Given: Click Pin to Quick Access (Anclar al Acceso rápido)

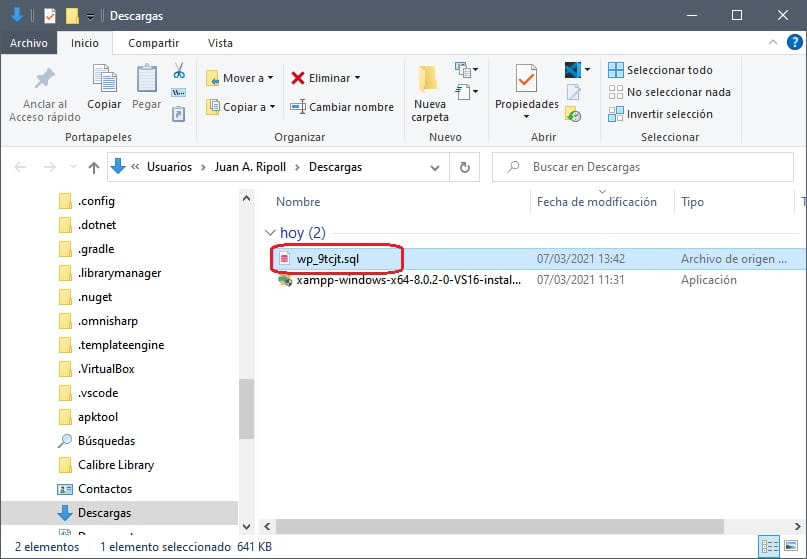Looking at the screenshot, I should (x=45, y=95).
